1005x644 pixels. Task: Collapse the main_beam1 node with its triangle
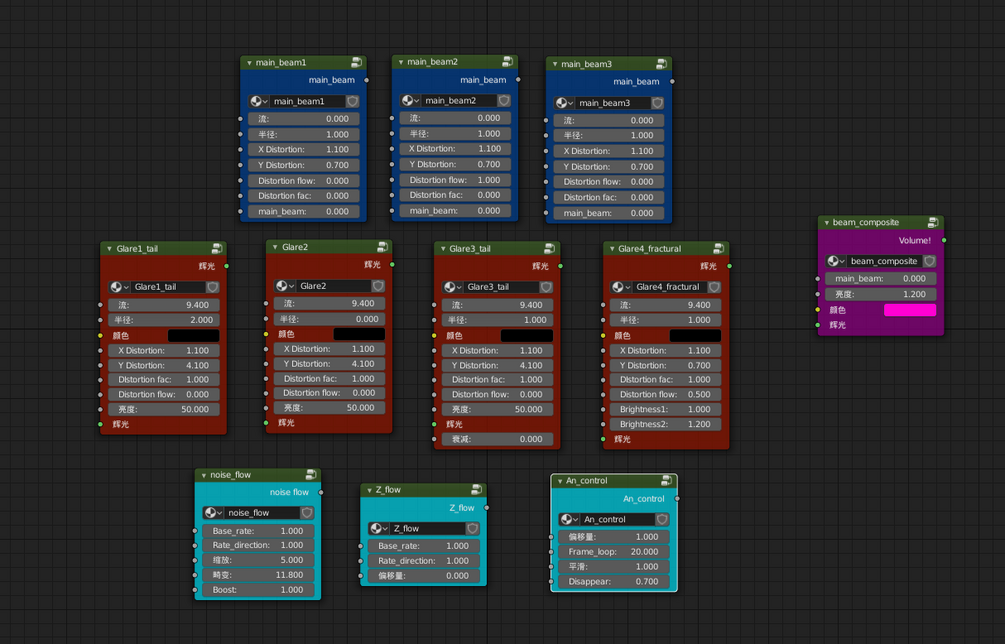pos(249,63)
